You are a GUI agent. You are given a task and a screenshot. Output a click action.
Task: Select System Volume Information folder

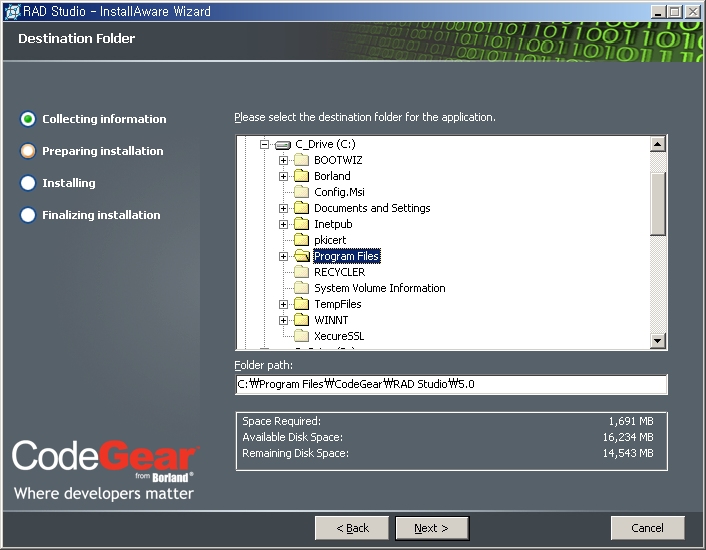379,288
